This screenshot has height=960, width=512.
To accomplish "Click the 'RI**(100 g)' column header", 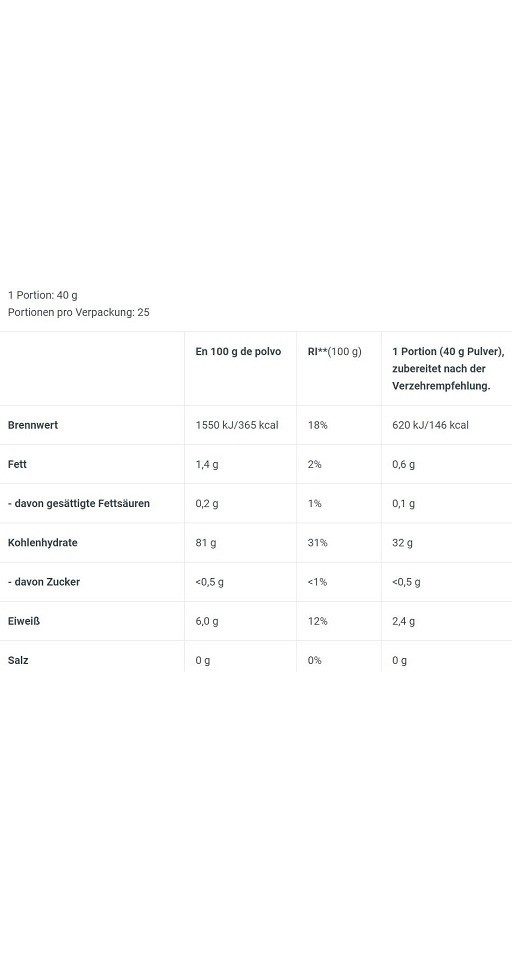I will (334, 351).
